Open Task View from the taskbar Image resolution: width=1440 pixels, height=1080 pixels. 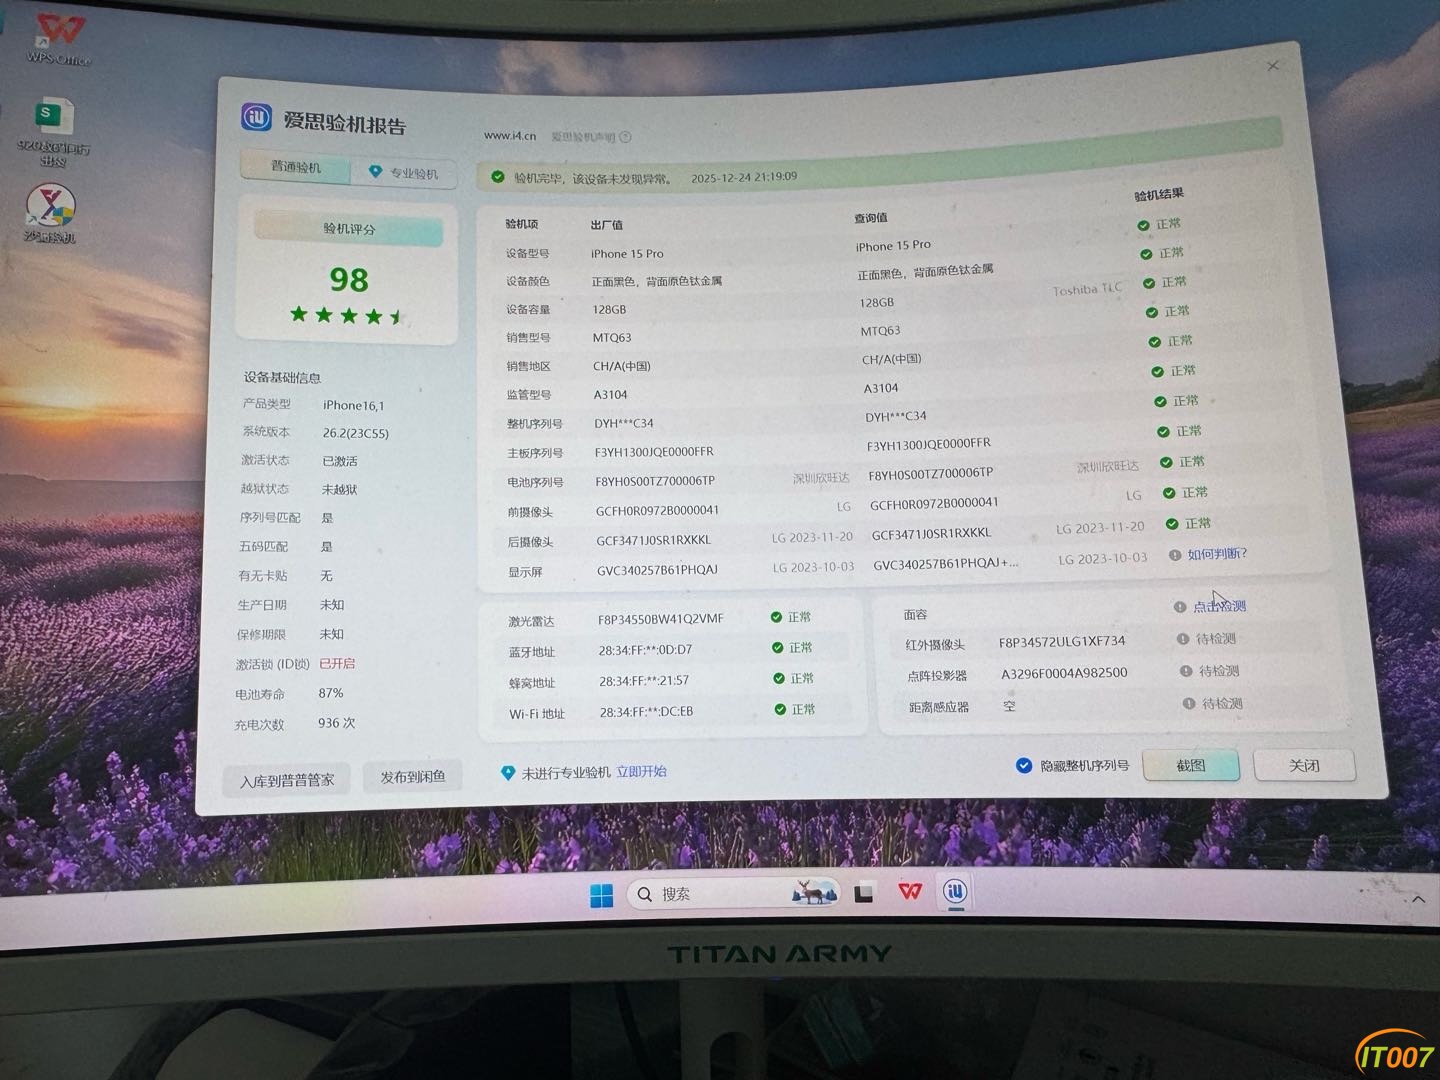(864, 893)
